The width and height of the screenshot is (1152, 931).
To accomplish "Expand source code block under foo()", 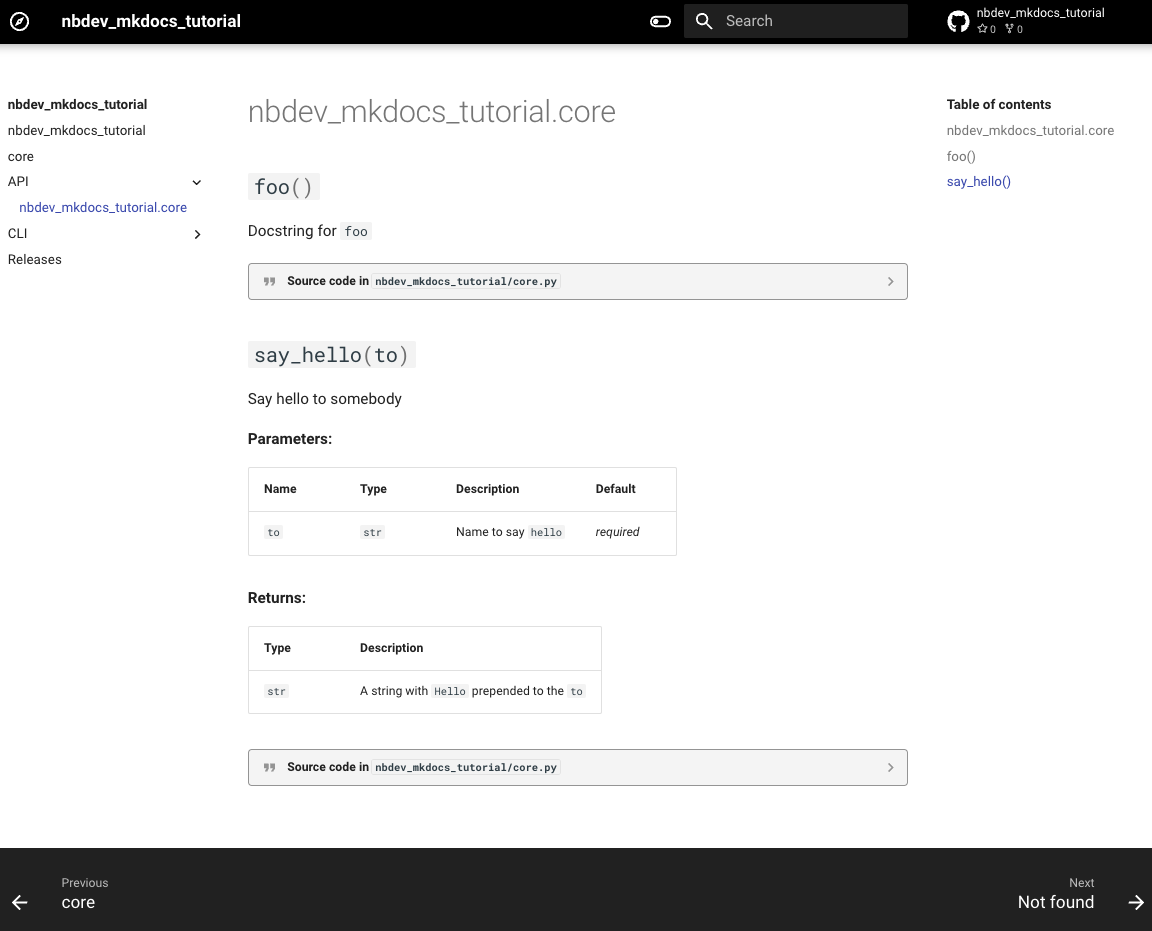I will [x=889, y=282].
